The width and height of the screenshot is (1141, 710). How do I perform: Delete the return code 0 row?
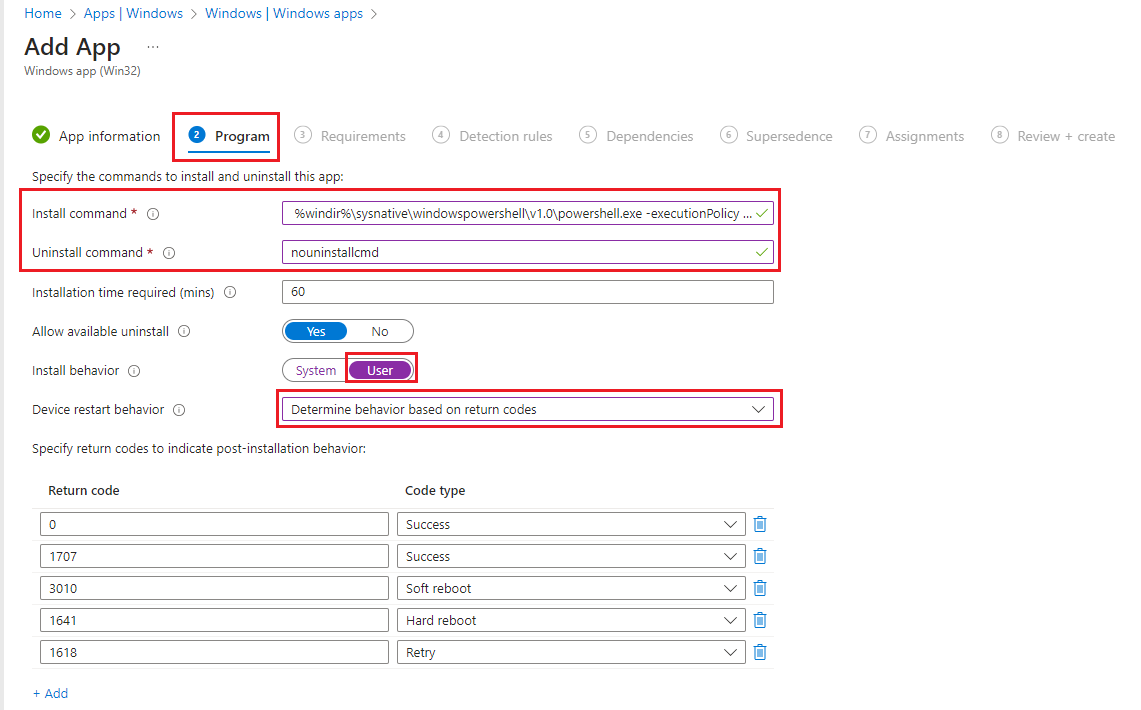coord(759,524)
